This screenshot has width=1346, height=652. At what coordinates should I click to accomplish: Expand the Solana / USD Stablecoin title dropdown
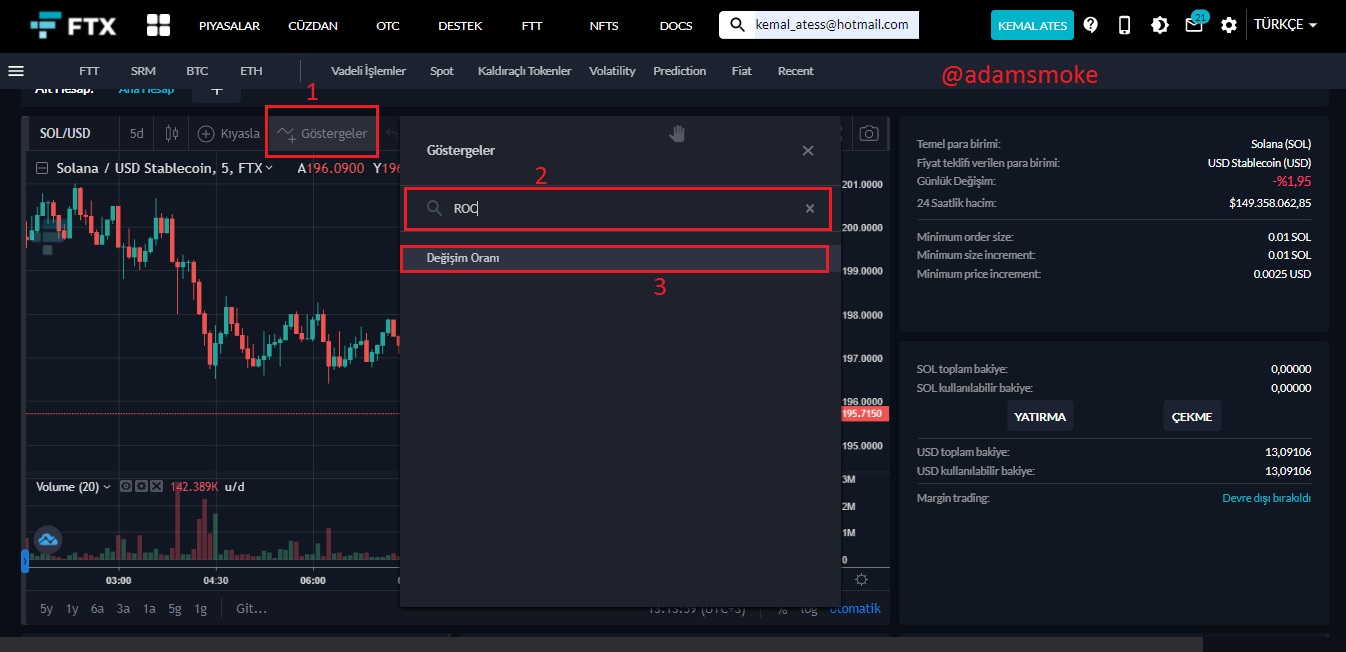(269, 168)
